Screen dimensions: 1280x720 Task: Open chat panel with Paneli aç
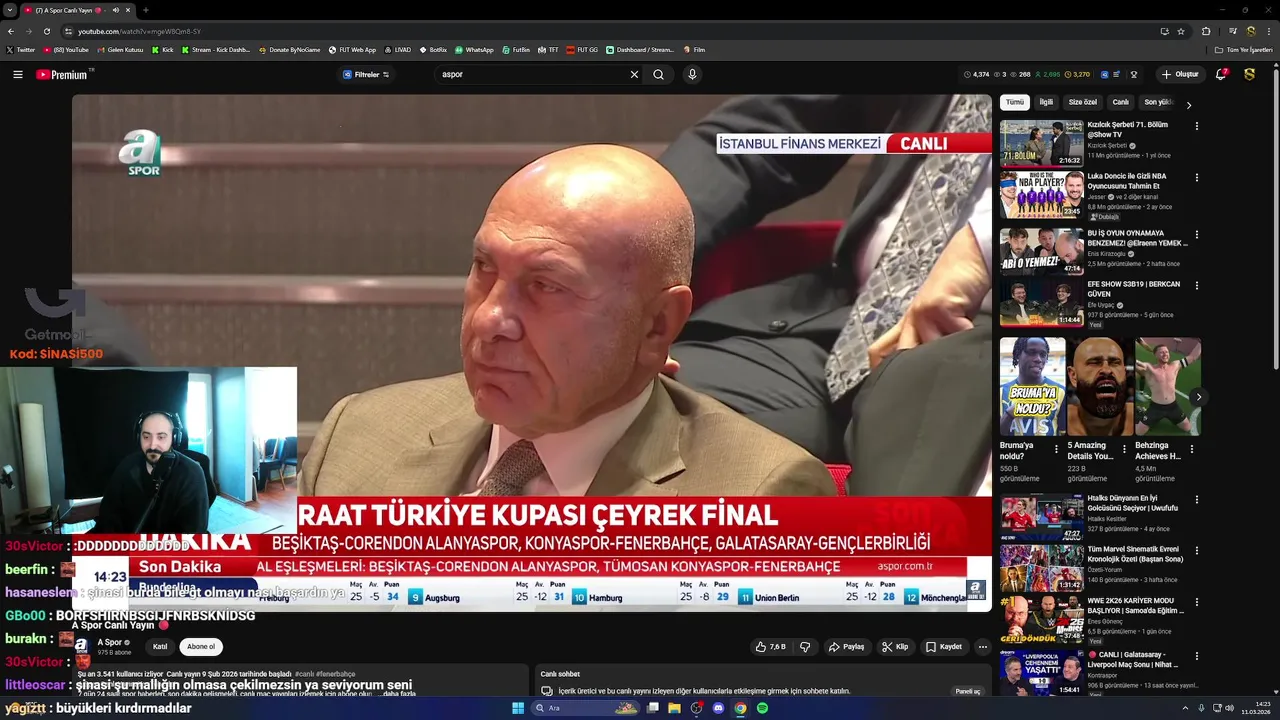tap(968, 691)
